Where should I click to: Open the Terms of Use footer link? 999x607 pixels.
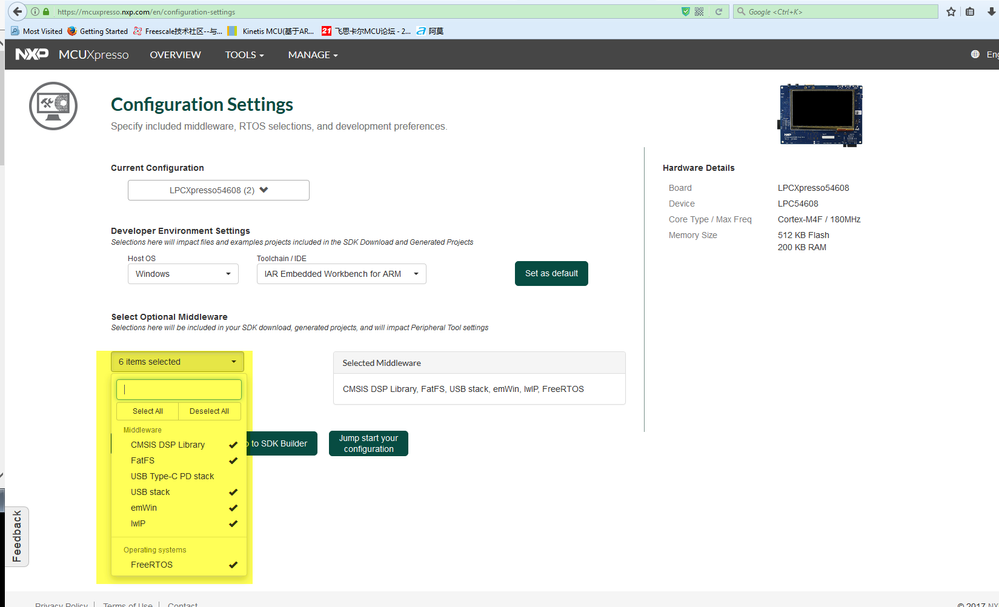127,604
